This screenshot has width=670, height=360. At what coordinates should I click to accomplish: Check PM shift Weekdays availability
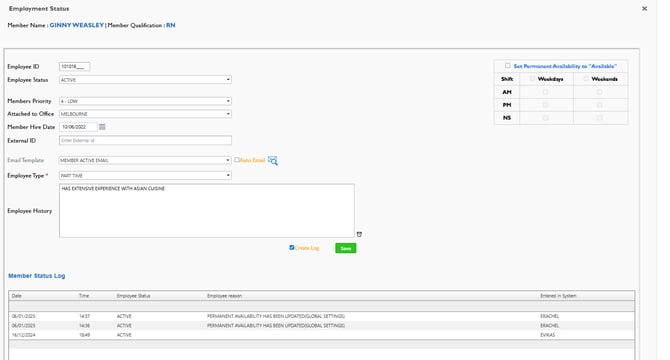[545, 105]
